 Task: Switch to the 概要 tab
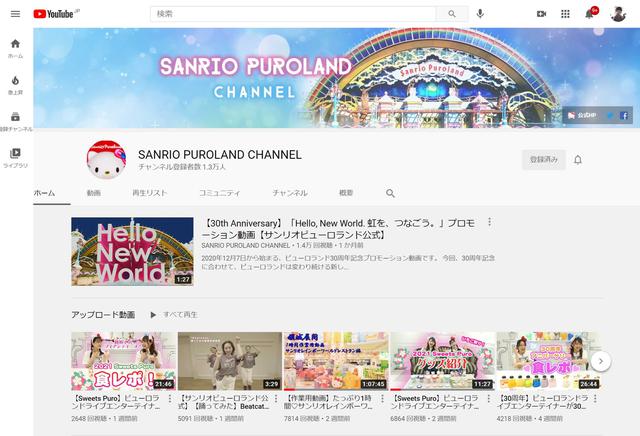pyautogui.click(x=346, y=193)
